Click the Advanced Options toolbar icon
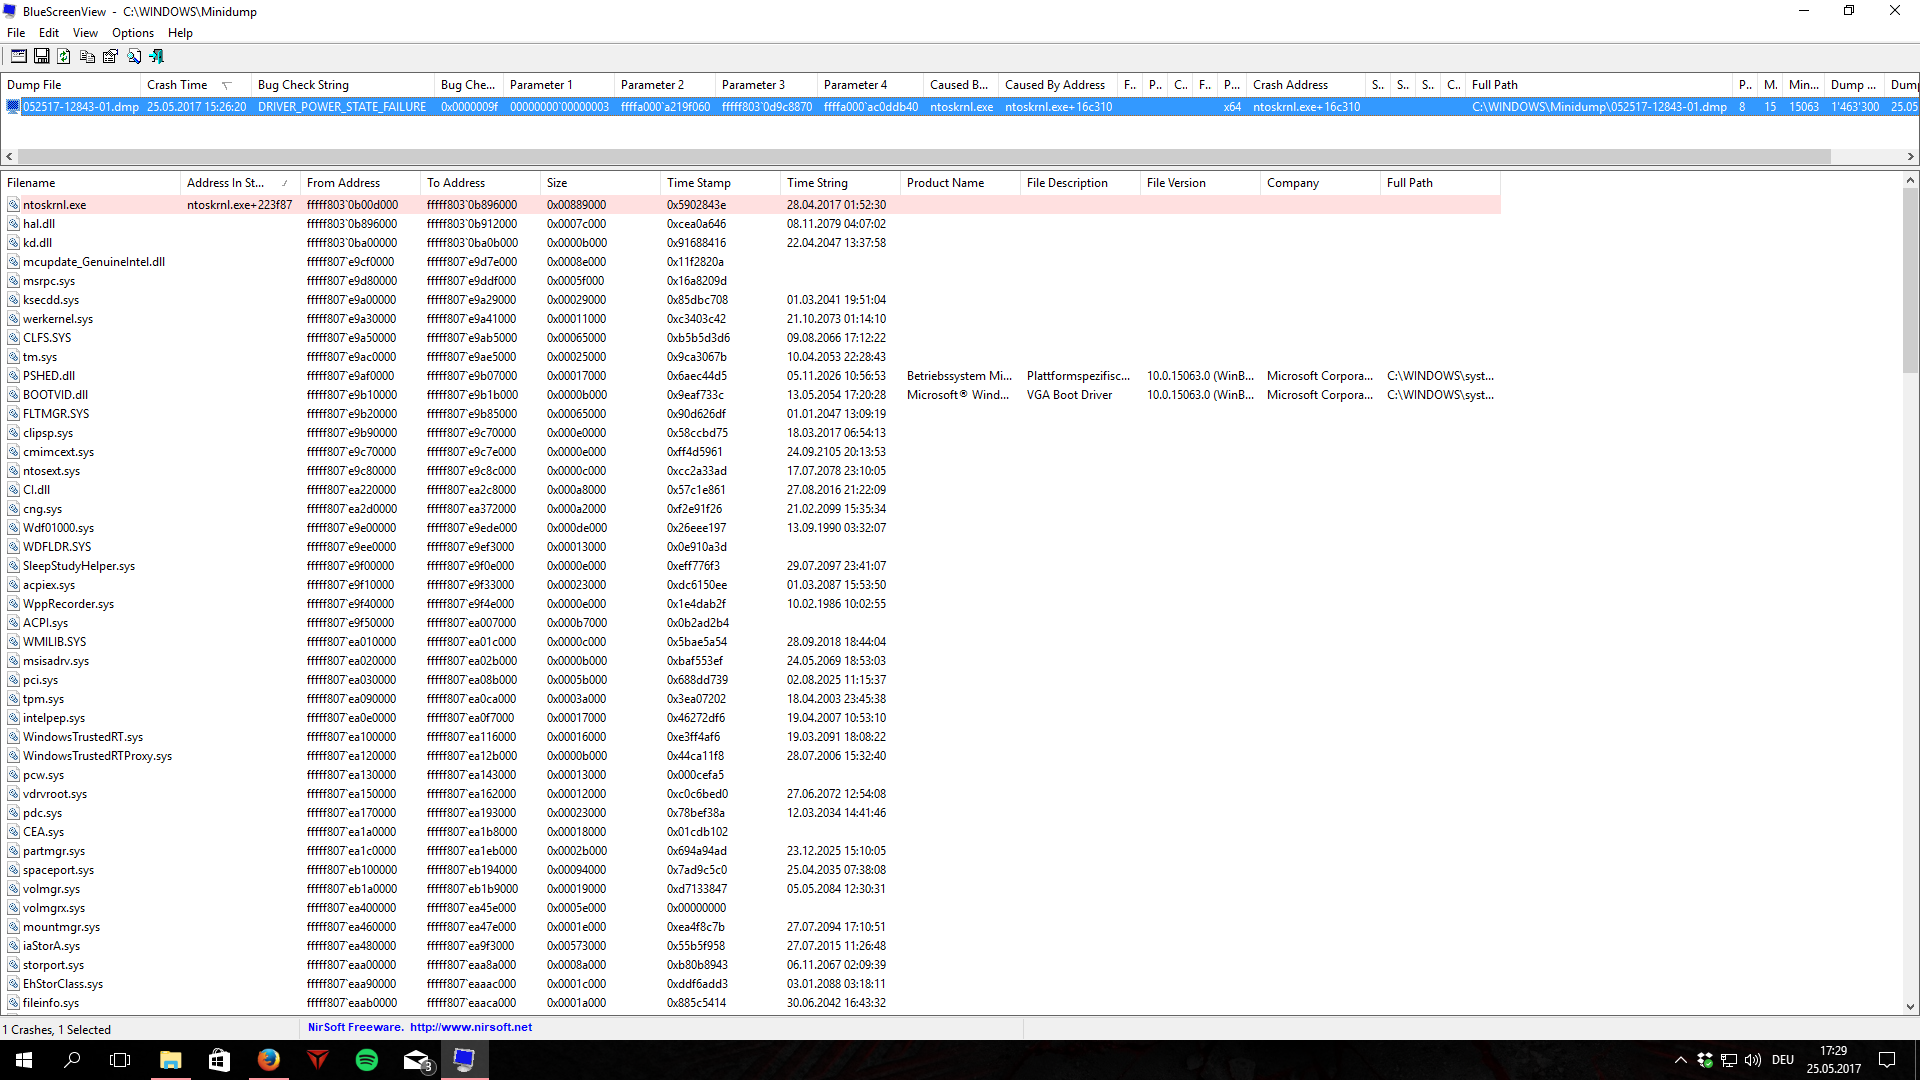The image size is (1920, 1080). pyautogui.click(x=19, y=56)
